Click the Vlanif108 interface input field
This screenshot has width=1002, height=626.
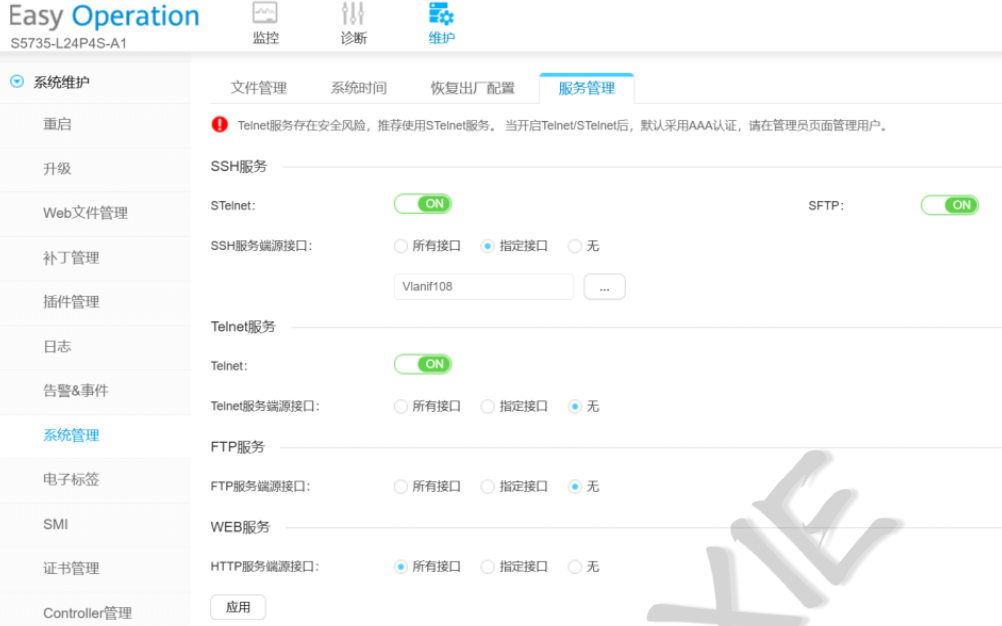coord(483,287)
